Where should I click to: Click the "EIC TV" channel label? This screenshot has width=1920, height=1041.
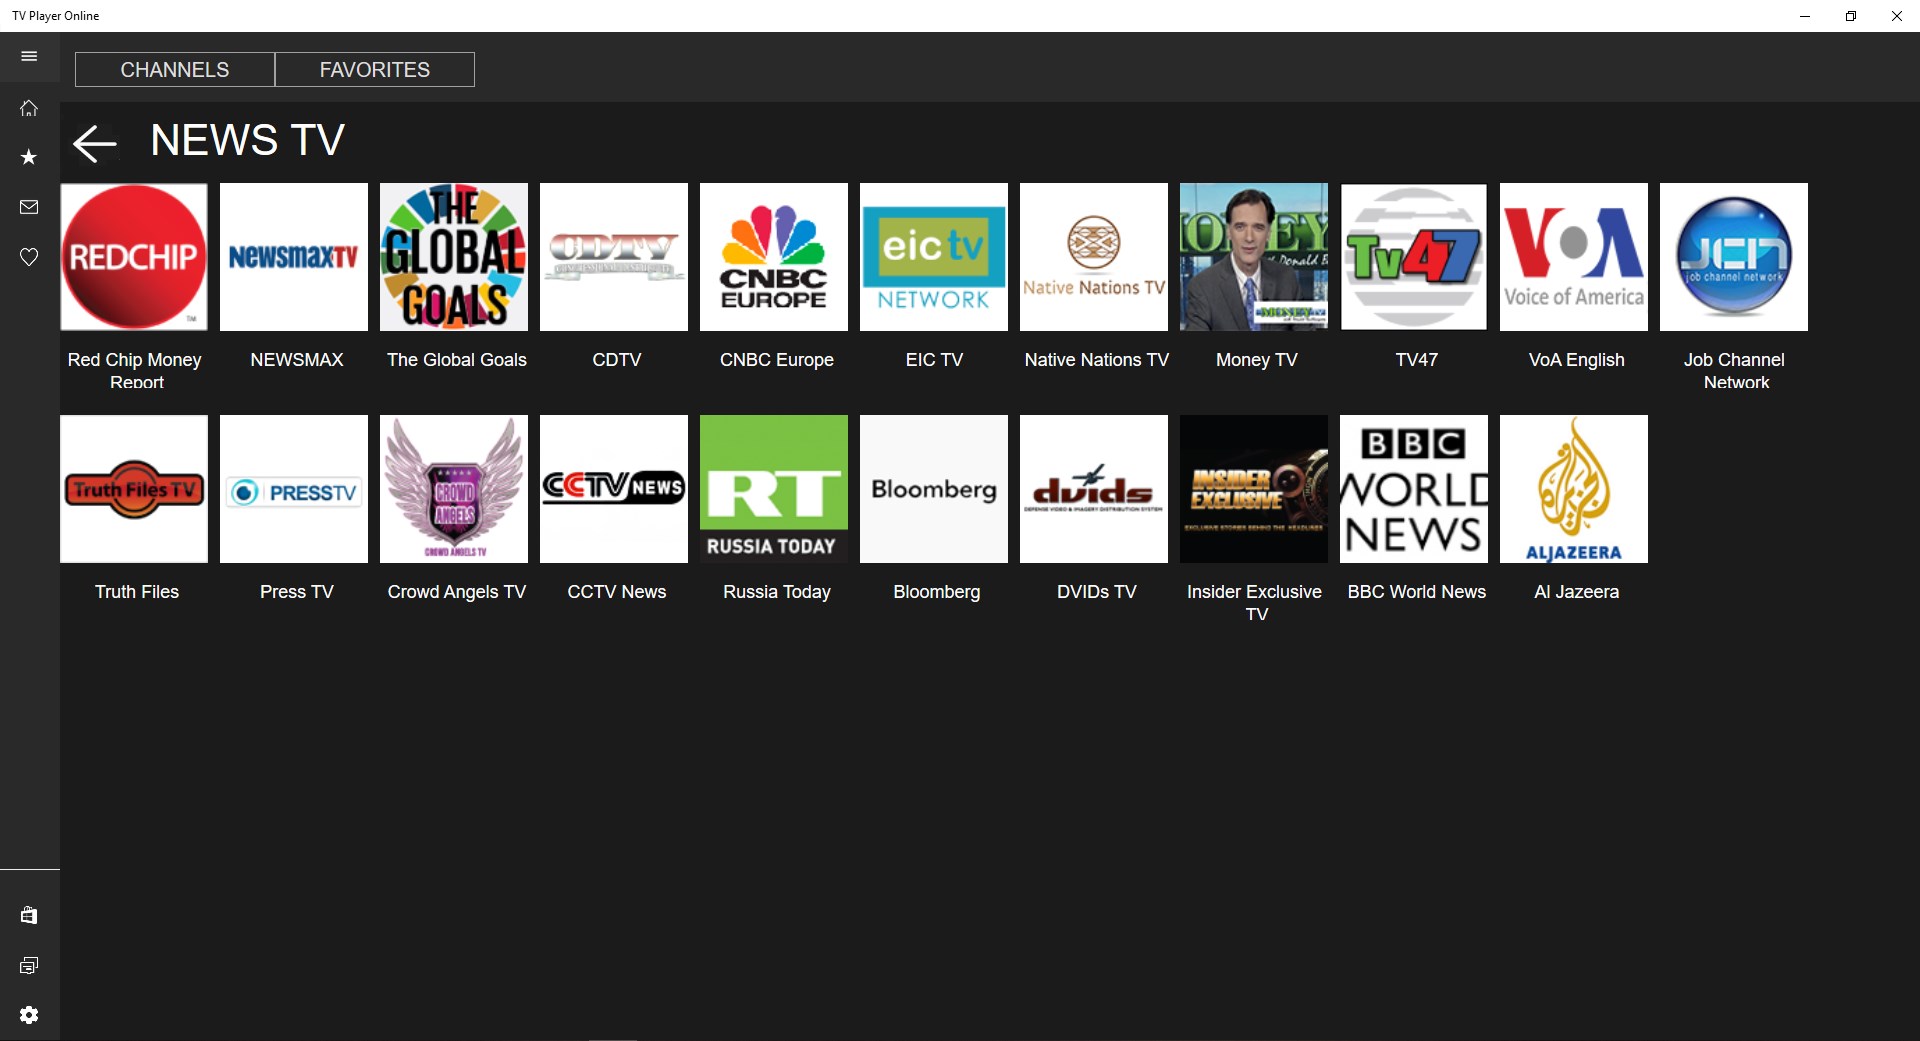pos(934,360)
